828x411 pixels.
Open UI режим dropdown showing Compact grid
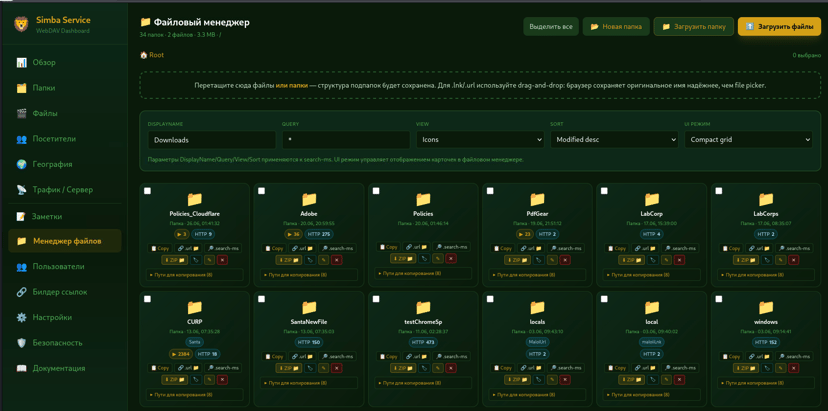click(748, 140)
